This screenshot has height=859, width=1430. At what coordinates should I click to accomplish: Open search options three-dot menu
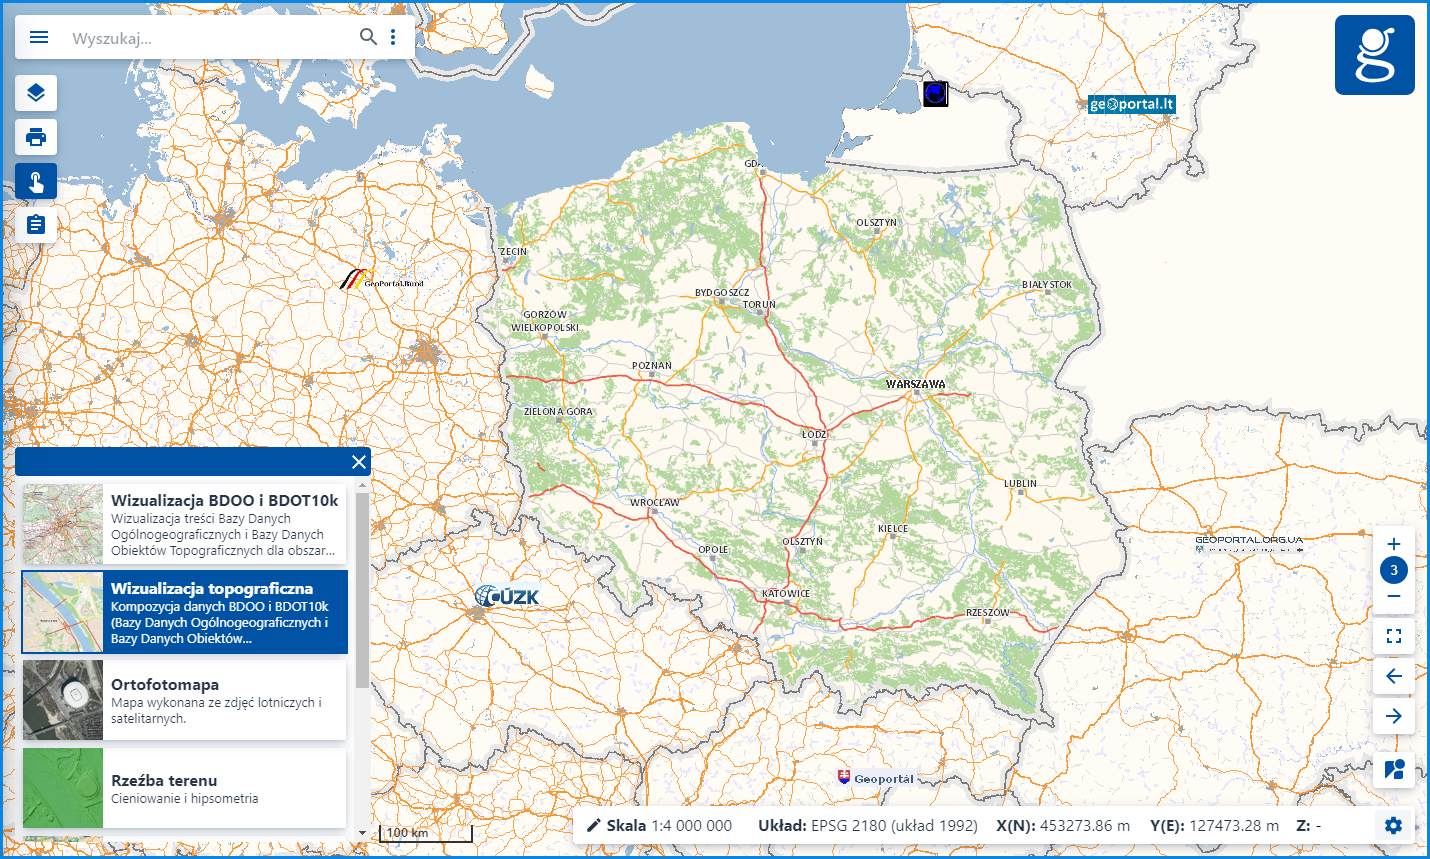[x=393, y=37]
